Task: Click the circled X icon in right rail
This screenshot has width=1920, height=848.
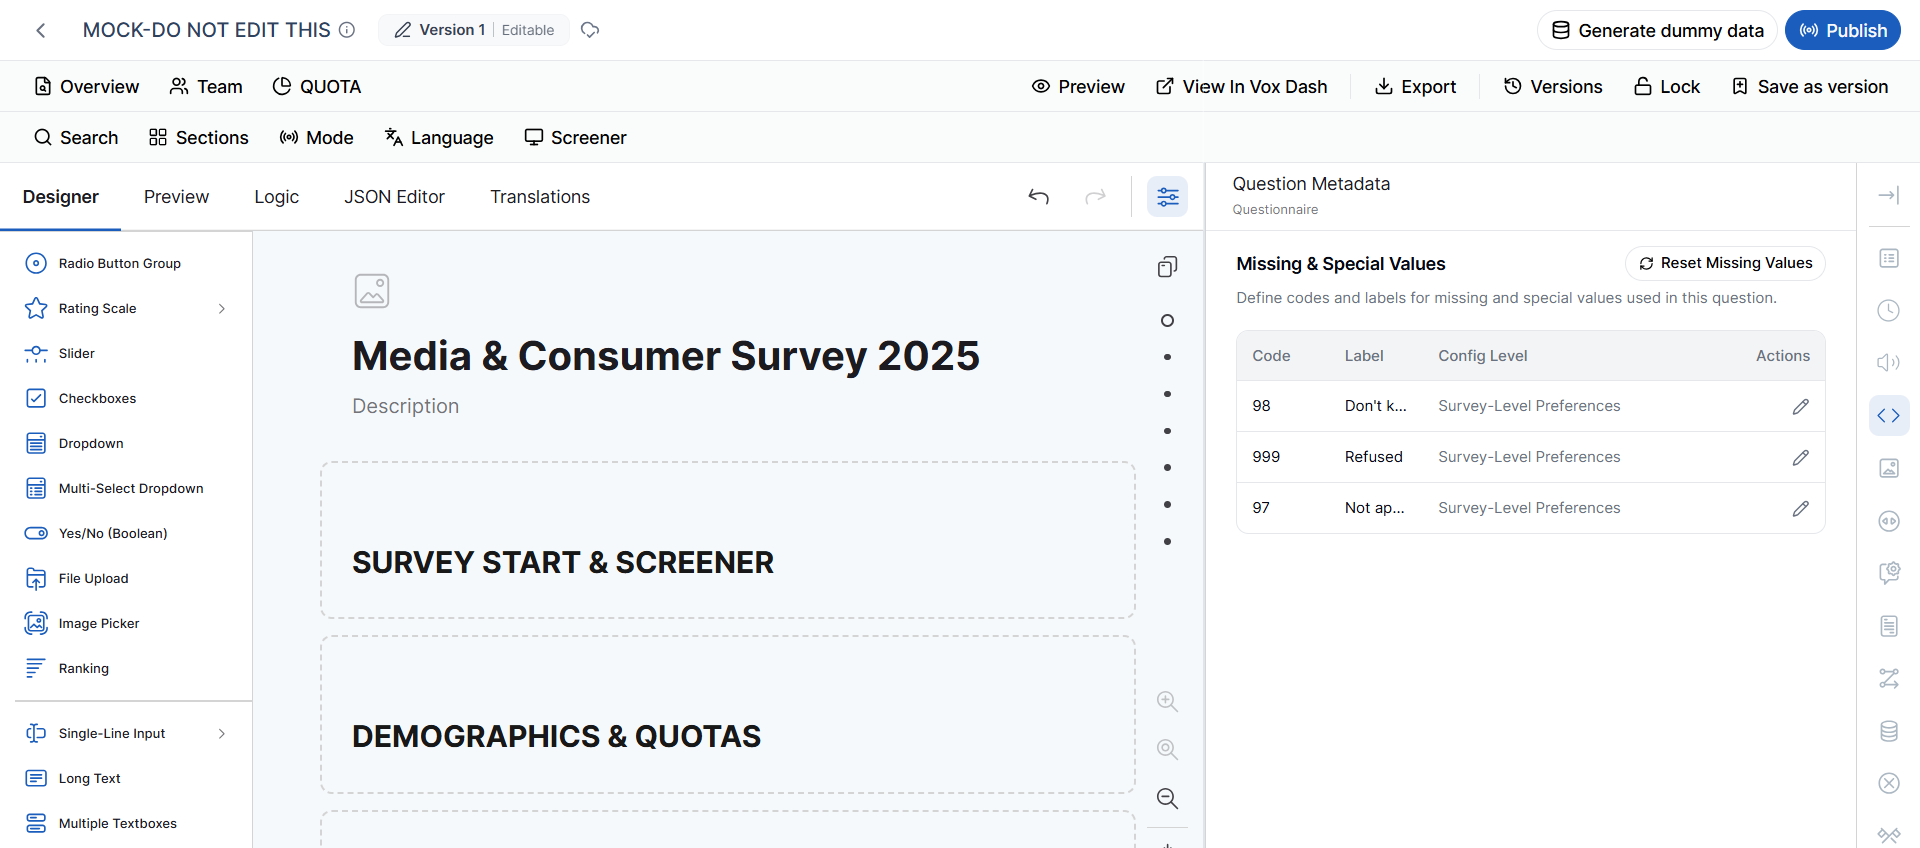Action: click(1889, 783)
